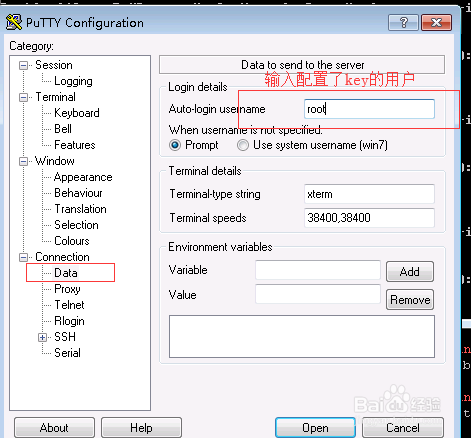The height and width of the screenshot is (438, 471).
Task: Click Open to start the session
Action: [x=315, y=428]
